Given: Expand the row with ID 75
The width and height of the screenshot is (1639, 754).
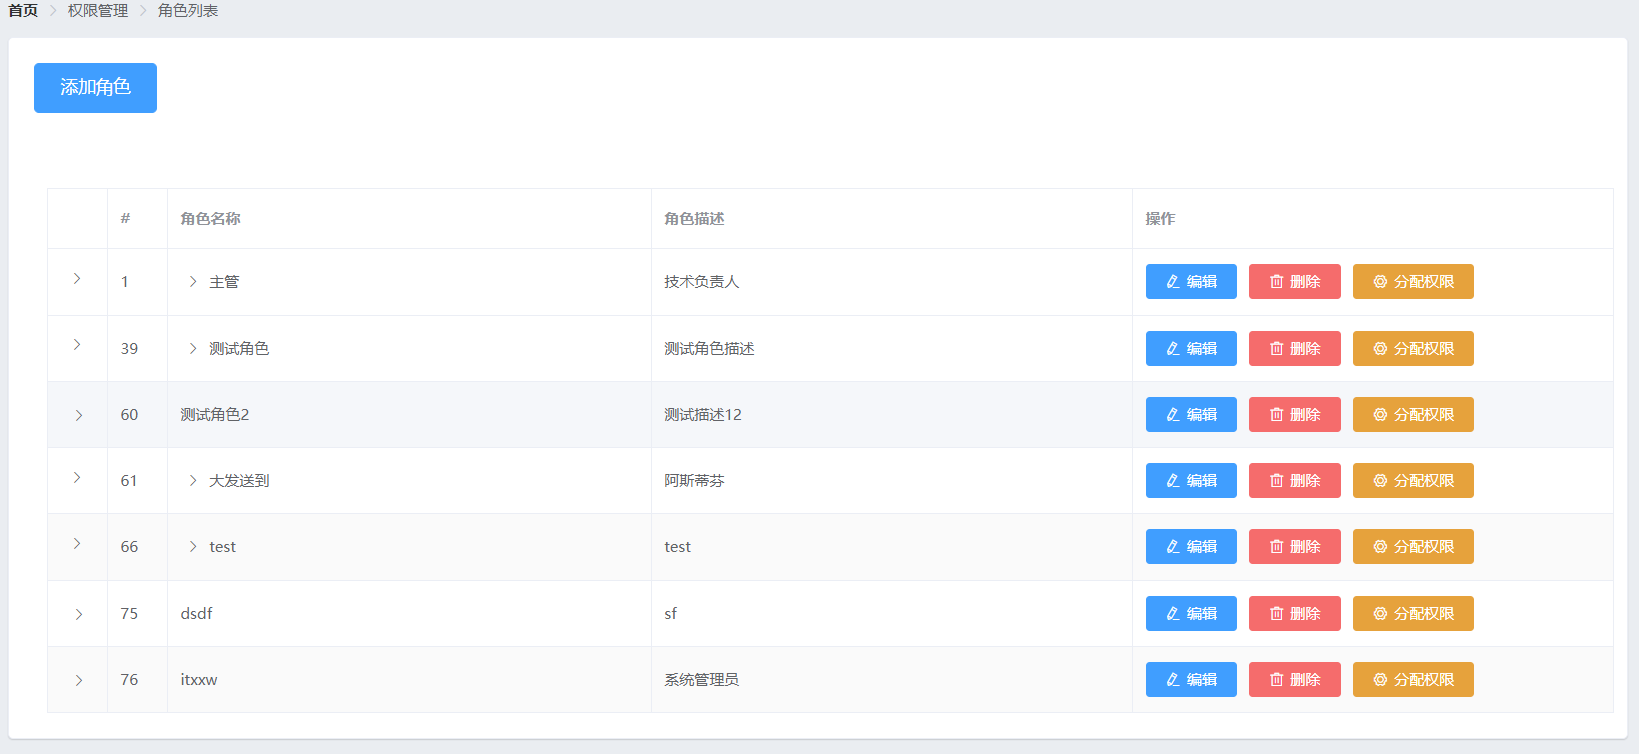Looking at the screenshot, I should pos(78,614).
